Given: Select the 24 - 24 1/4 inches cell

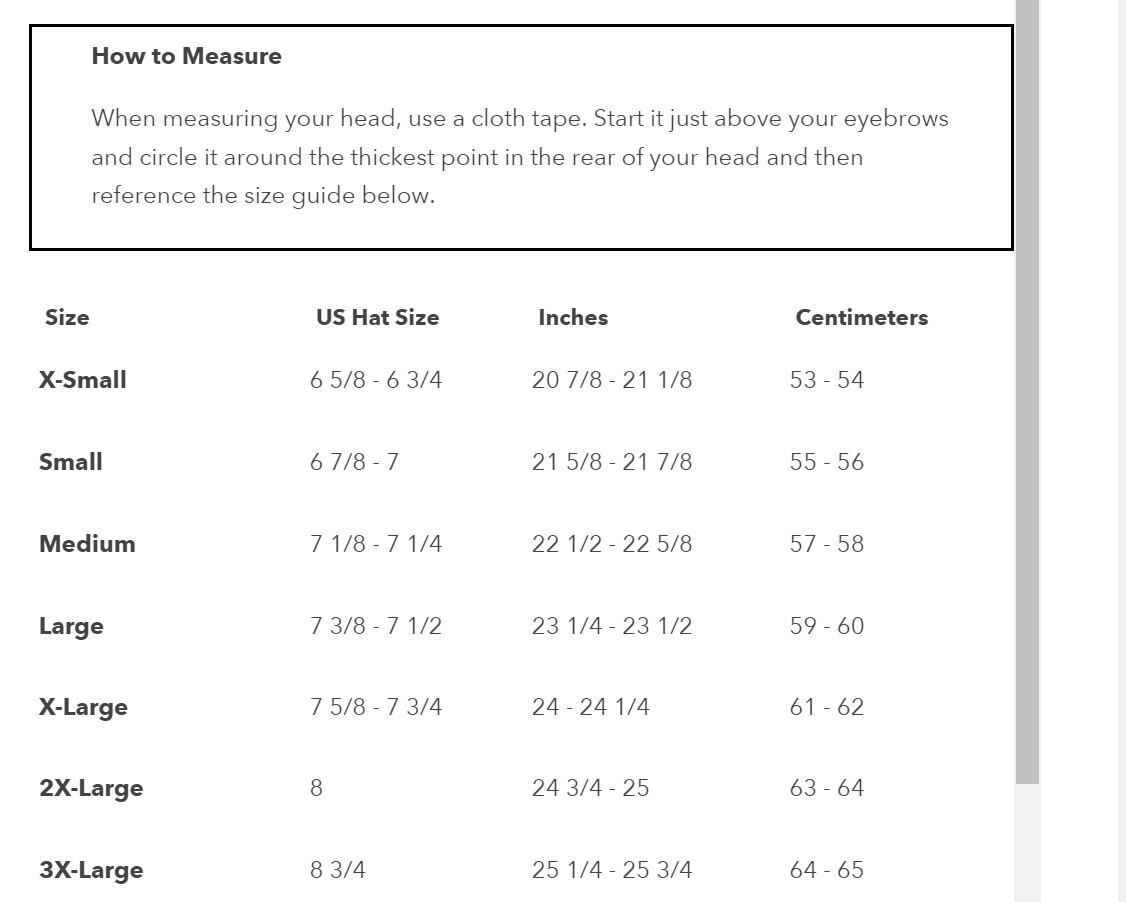Looking at the screenshot, I should tap(590, 707).
